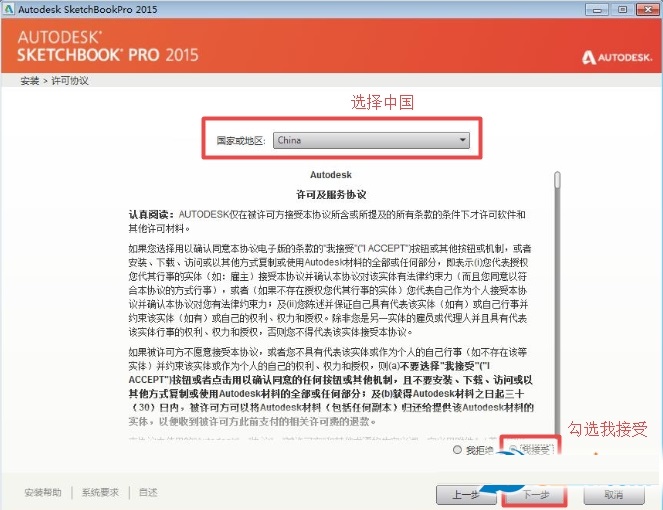
Task: Open the 自述 readme link
Action: click(x=148, y=492)
